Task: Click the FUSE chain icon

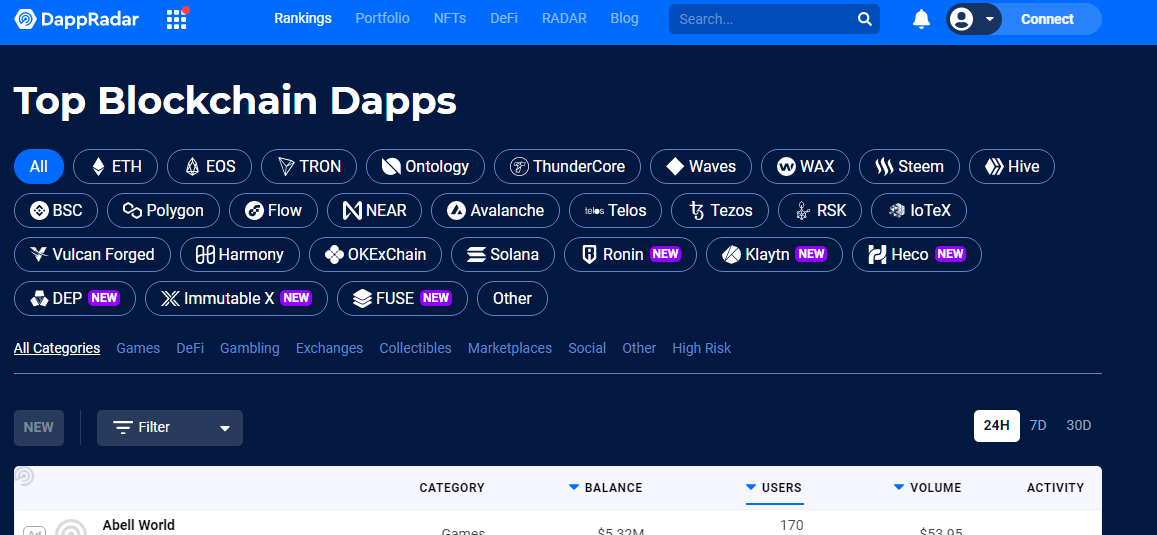Action: (x=362, y=299)
